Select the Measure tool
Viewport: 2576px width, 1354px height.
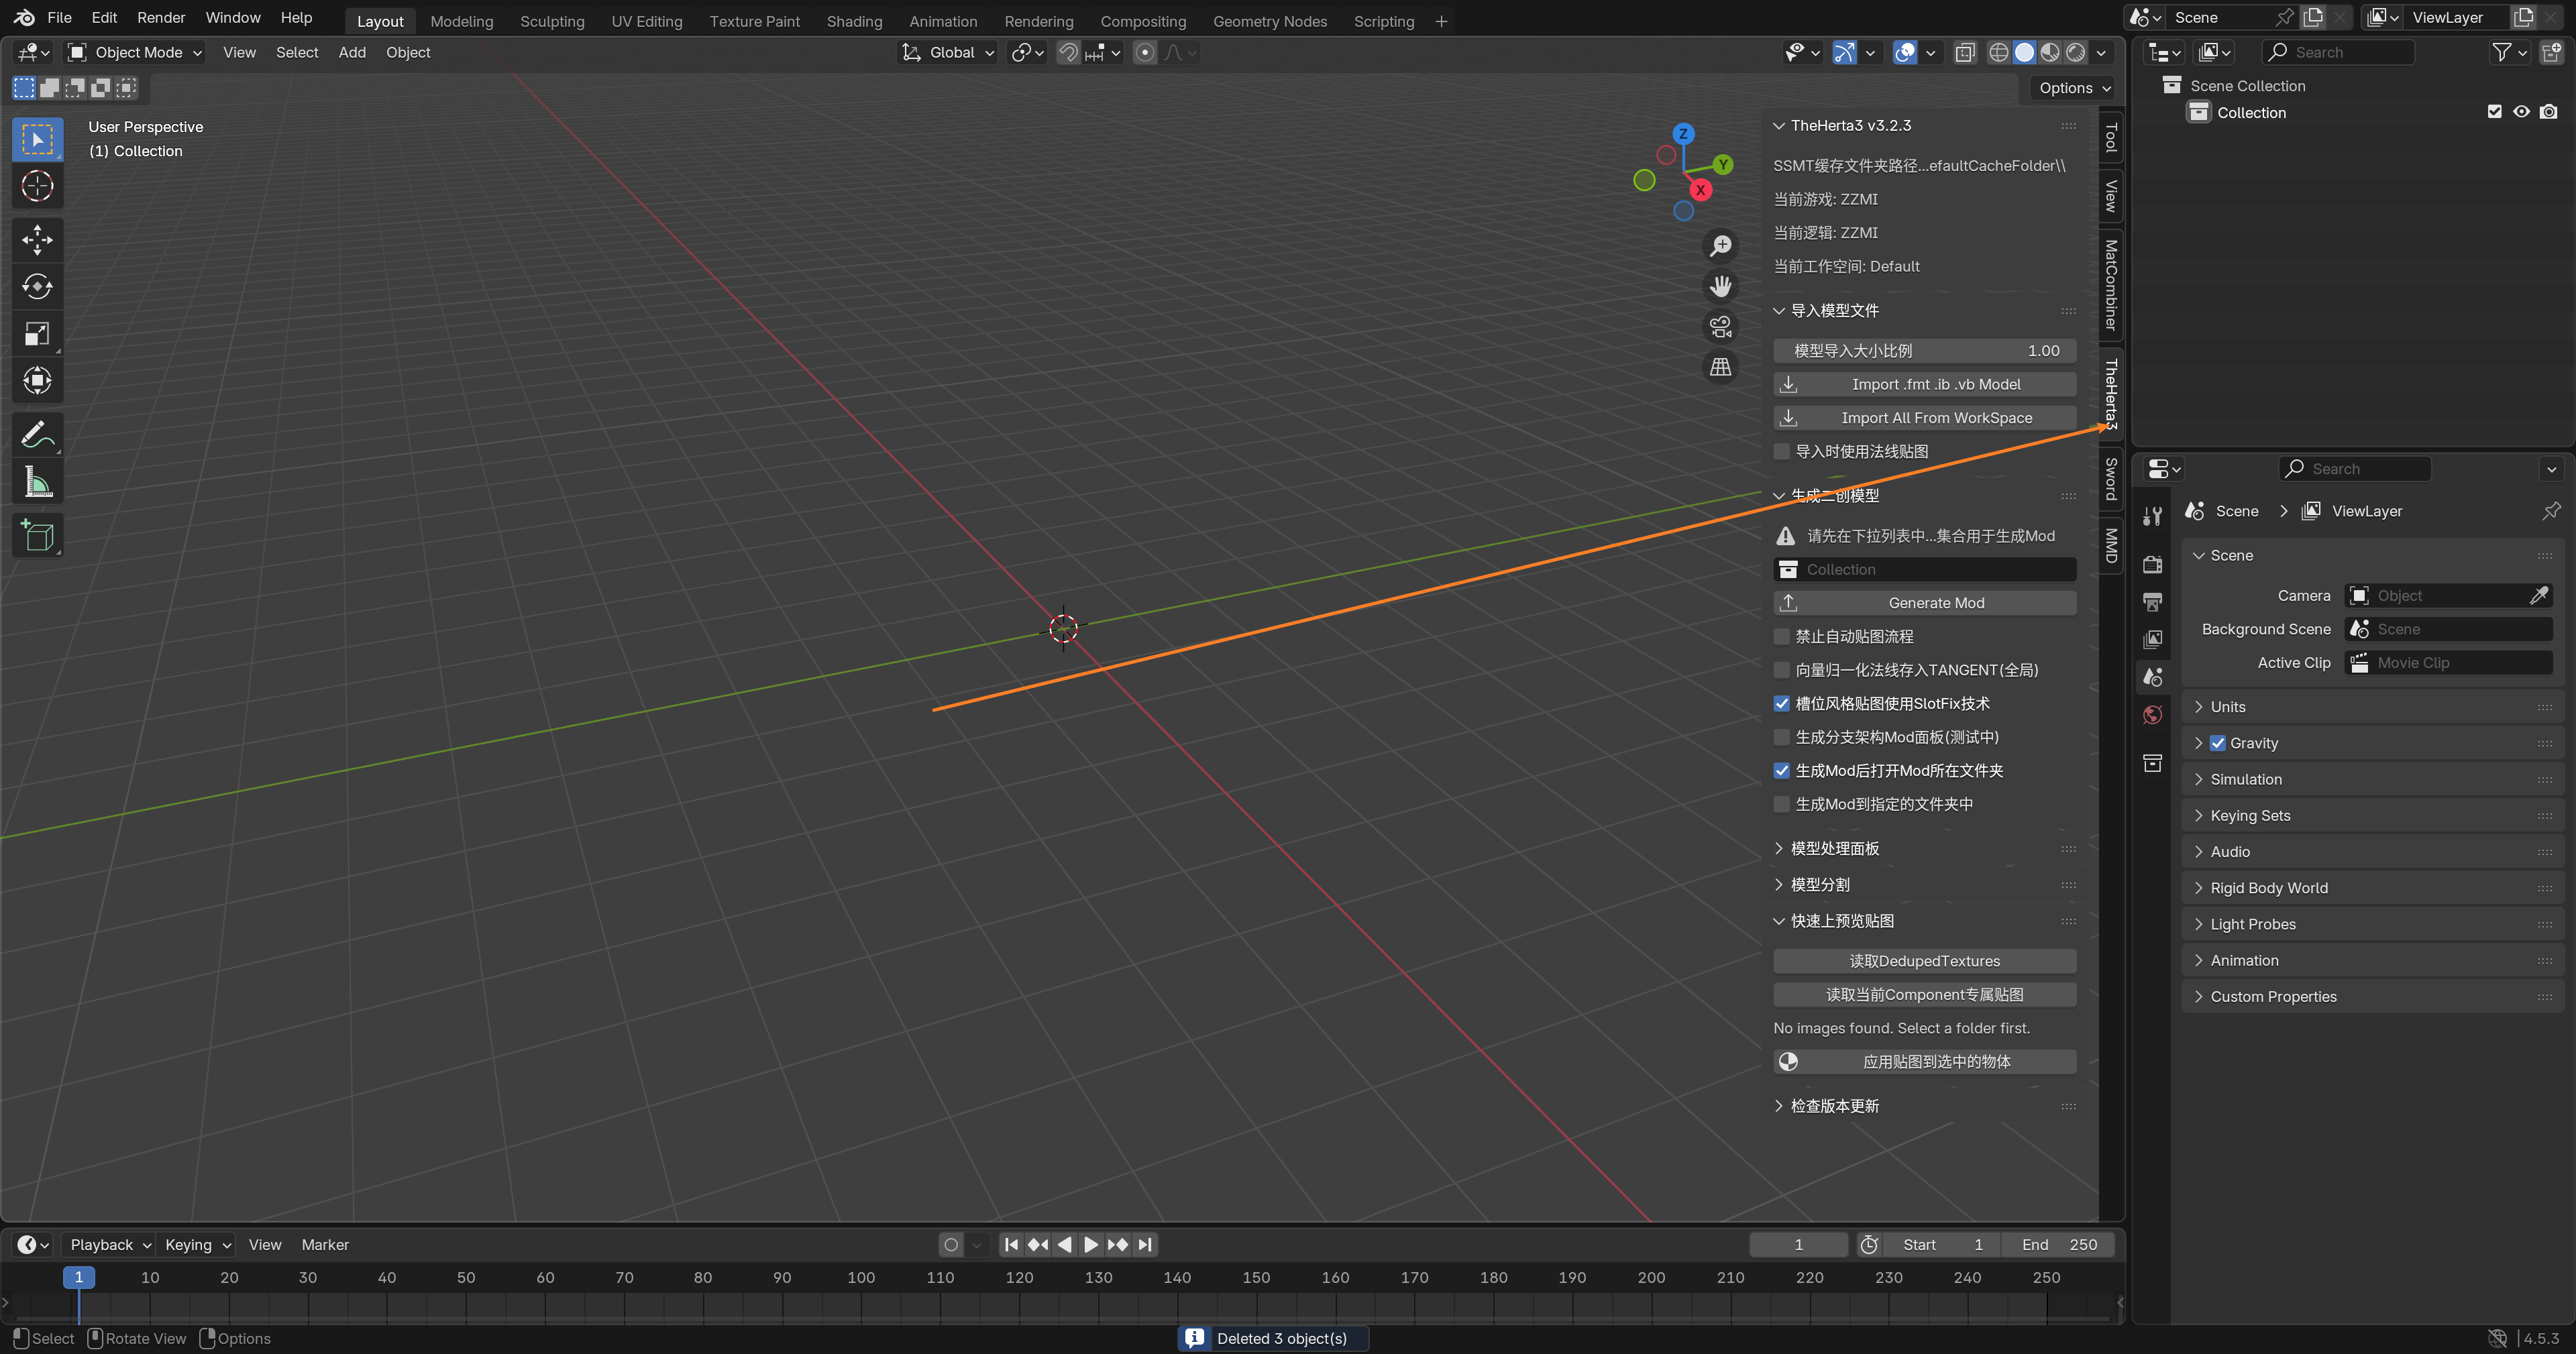click(37, 483)
